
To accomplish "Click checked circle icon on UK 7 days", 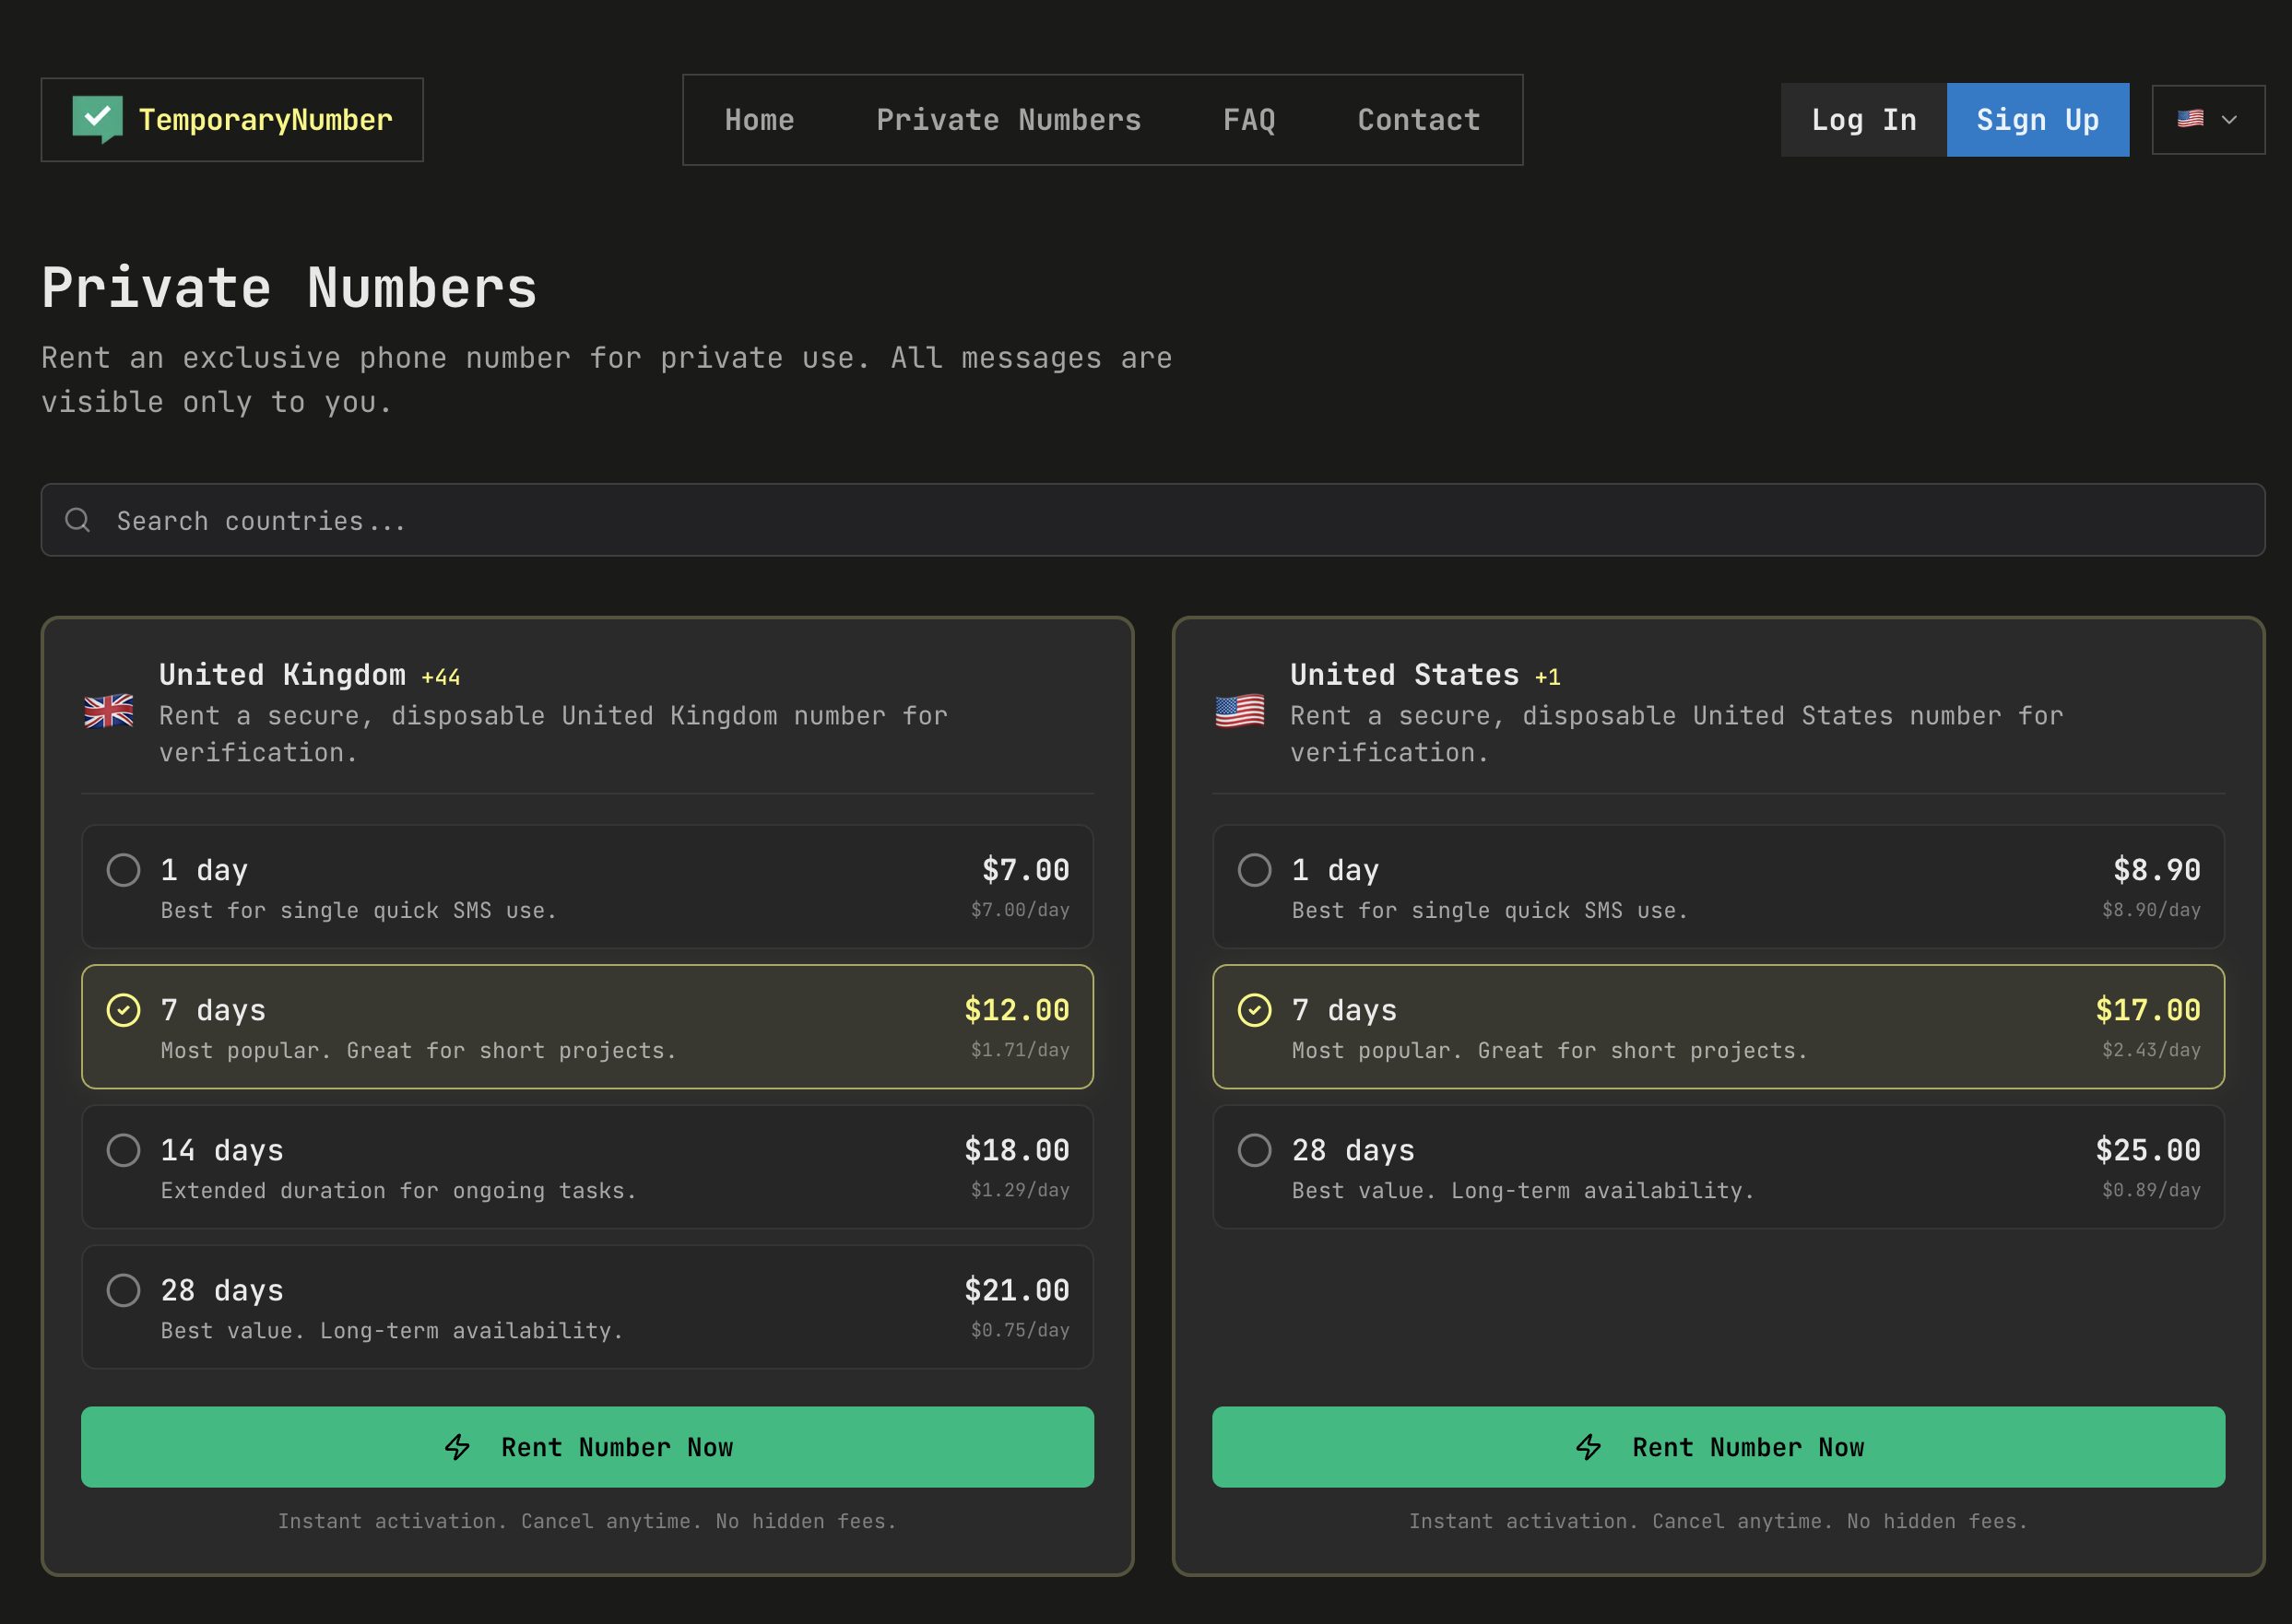I will point(123,1010).
